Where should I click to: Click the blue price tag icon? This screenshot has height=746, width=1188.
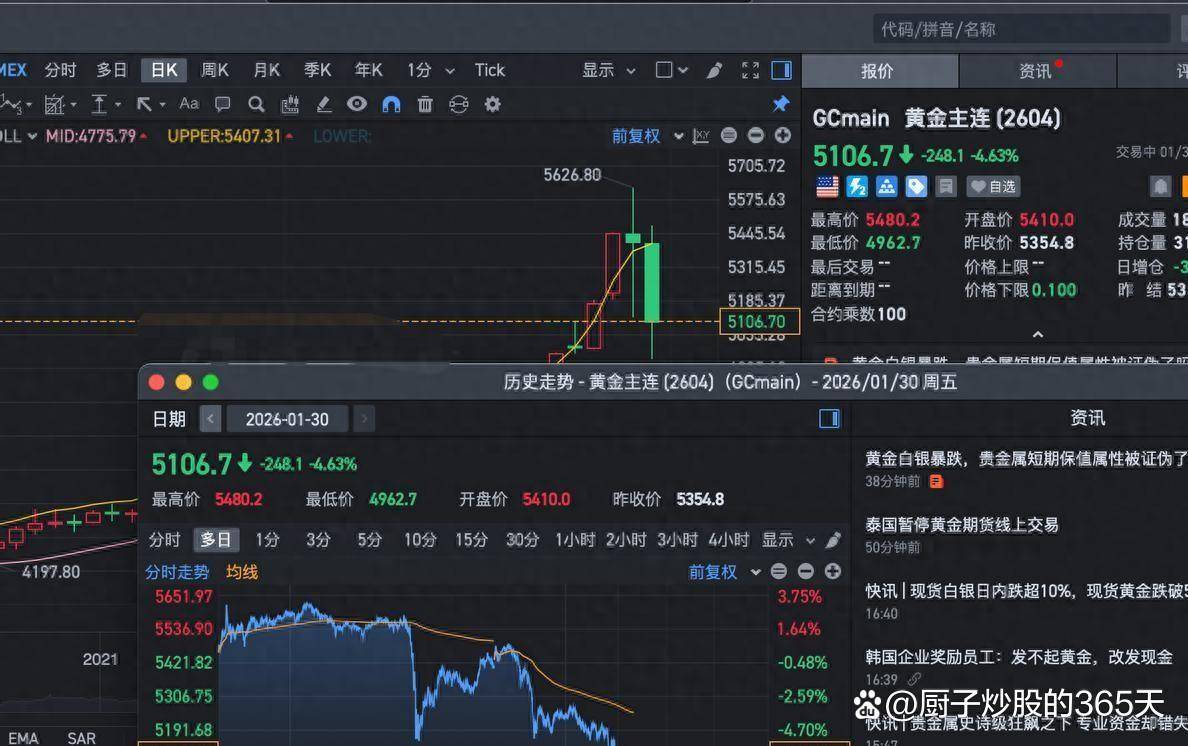click(916, 186)
